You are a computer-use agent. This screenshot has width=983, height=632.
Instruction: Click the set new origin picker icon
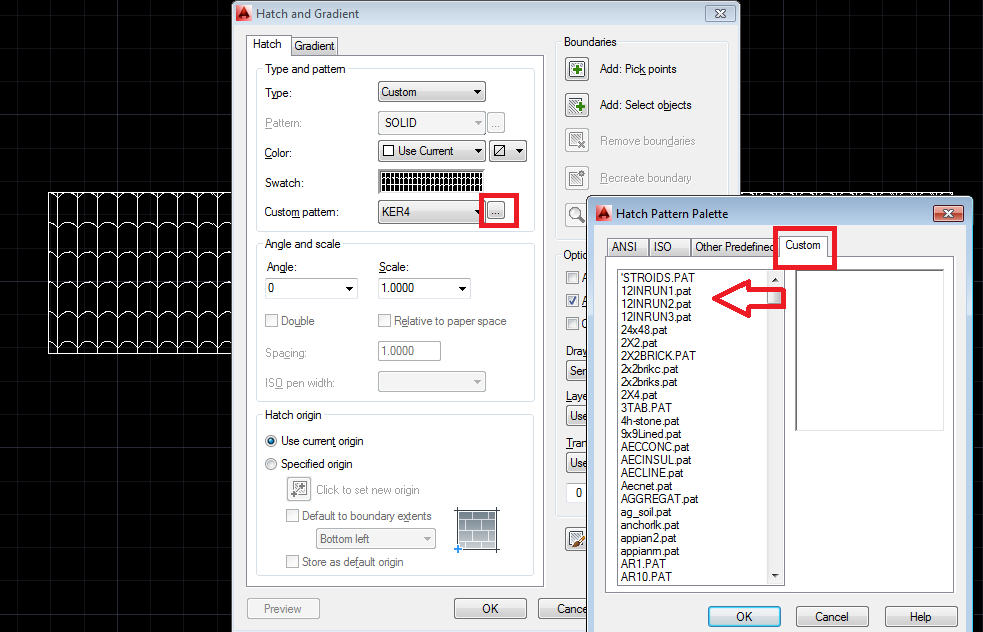298,488
